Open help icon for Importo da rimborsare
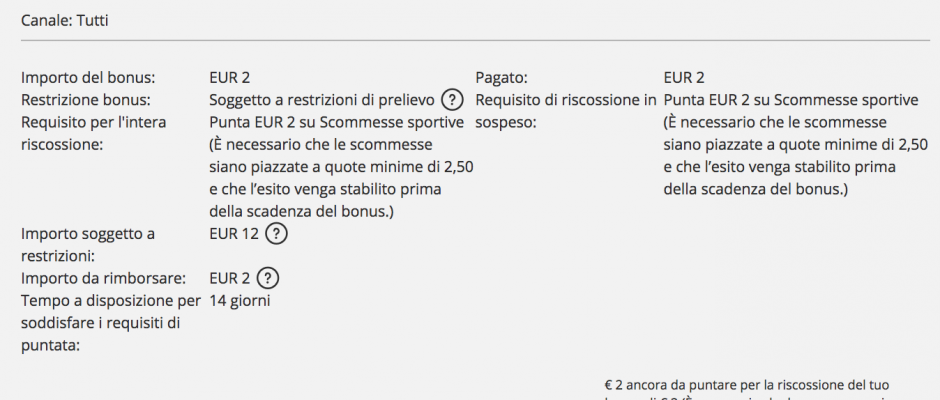Screen dimensions: 940x400 267,278
